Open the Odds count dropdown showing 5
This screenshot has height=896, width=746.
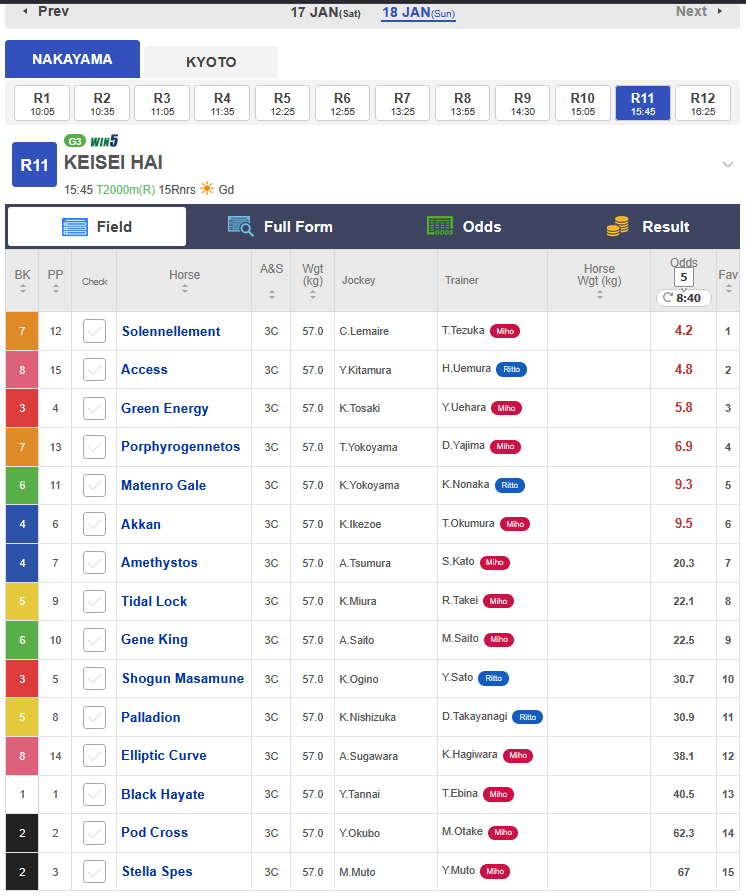(683, 278)
